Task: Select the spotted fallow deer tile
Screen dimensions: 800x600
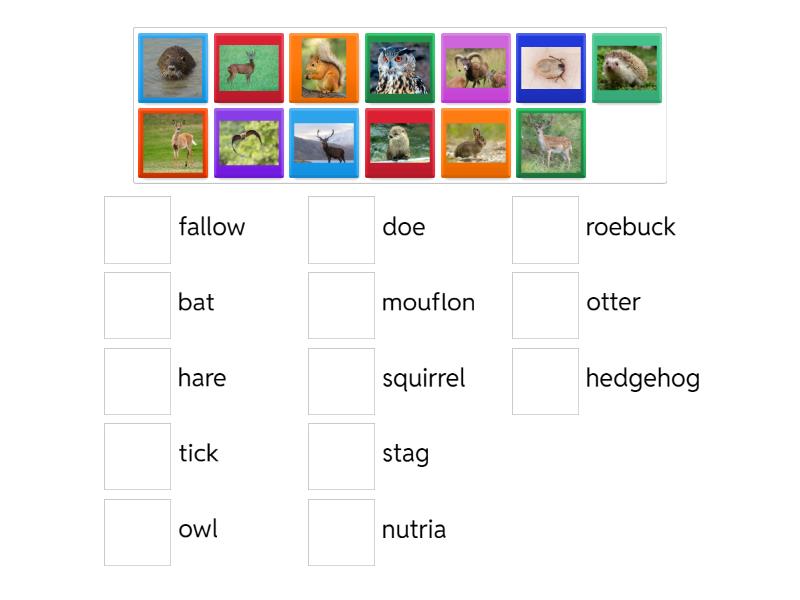Action: [x=551, y=143]
